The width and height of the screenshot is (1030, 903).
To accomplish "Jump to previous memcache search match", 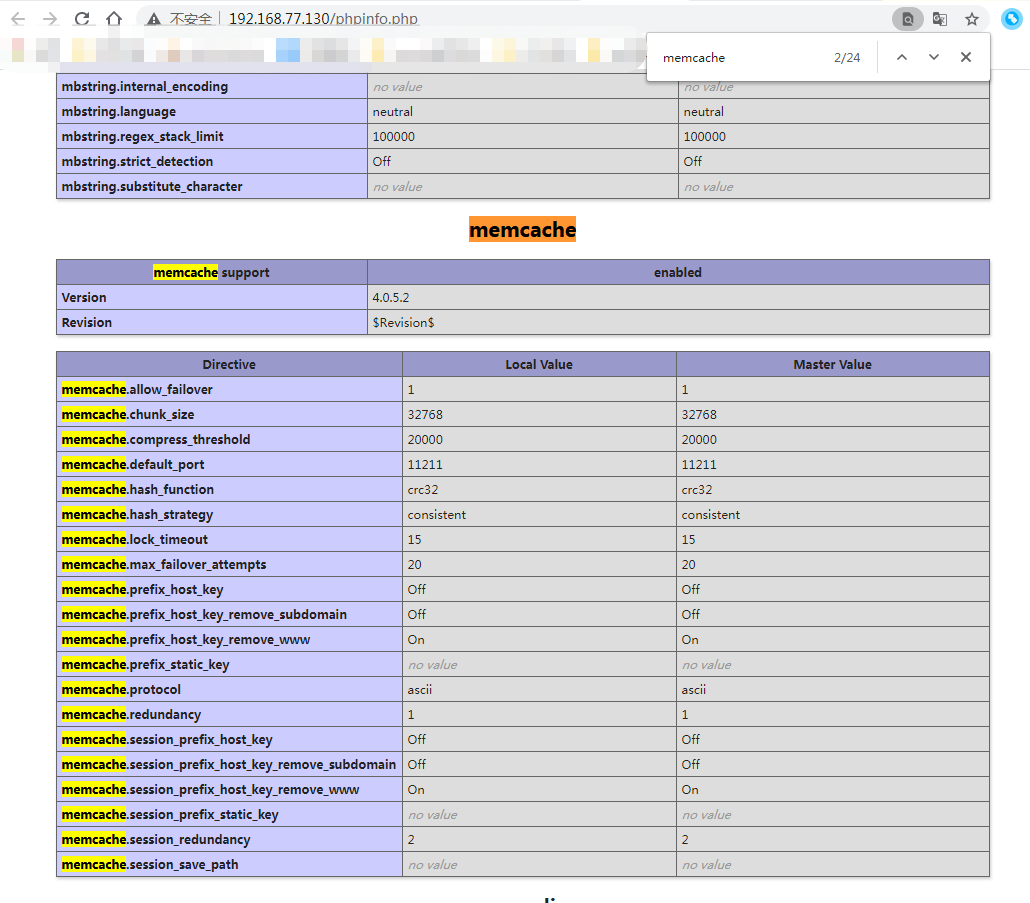I will pos(902,57).
